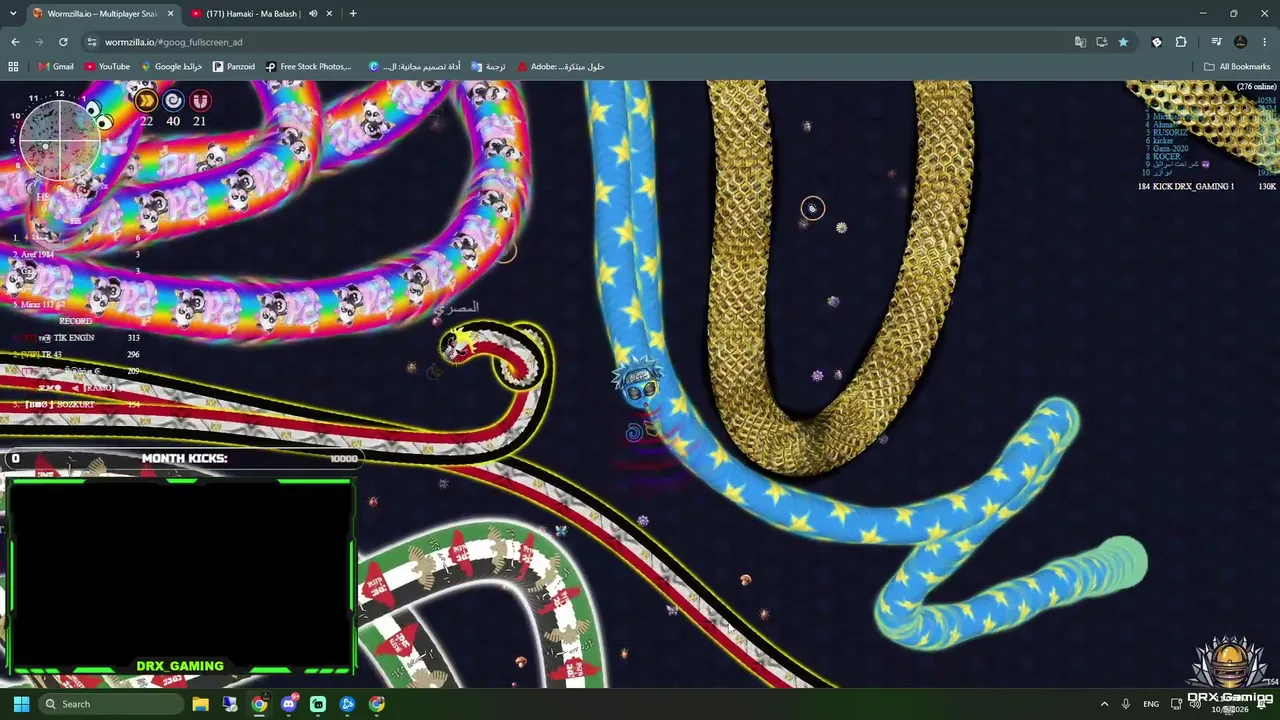
Task: Activate the spiral ability icon showing 40
Action: click(173, 101)
